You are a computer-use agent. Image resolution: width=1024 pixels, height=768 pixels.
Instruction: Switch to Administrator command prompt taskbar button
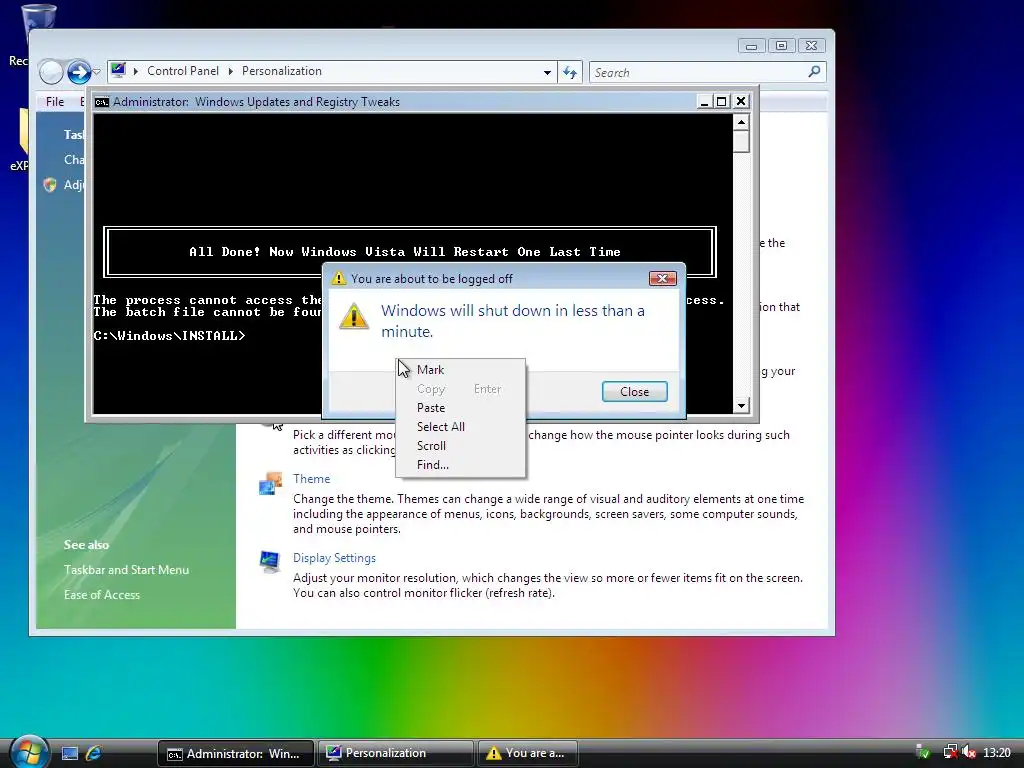[236, 754]
